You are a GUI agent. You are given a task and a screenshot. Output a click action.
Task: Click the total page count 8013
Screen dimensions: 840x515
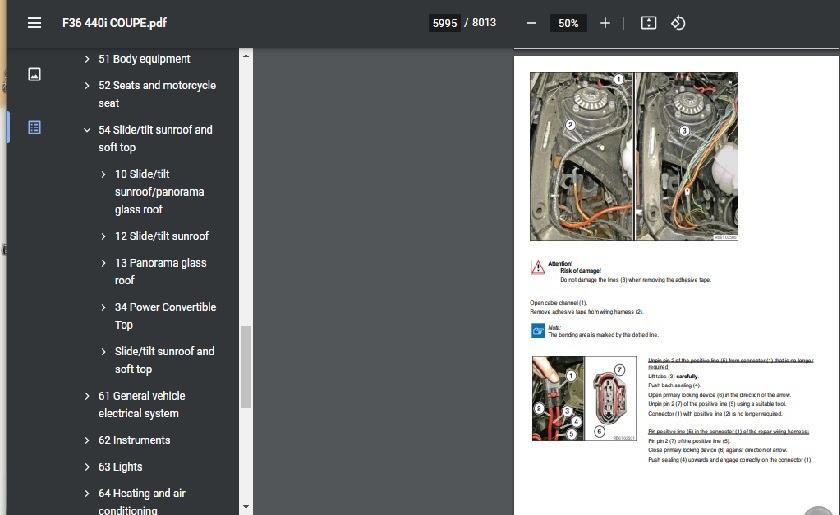pos(484,23)
